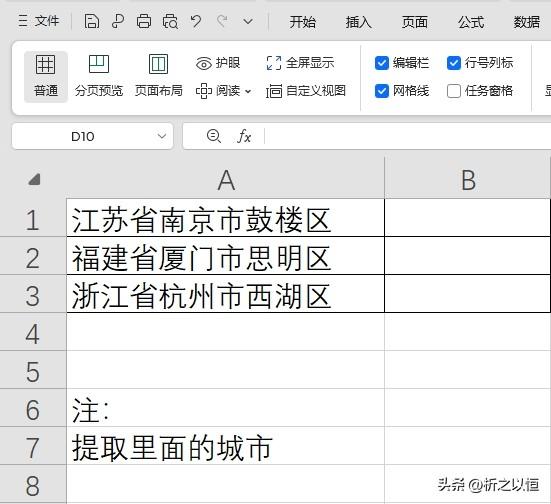
Task: Select the 页面布局 view
Action: click(x=158, y=76)
